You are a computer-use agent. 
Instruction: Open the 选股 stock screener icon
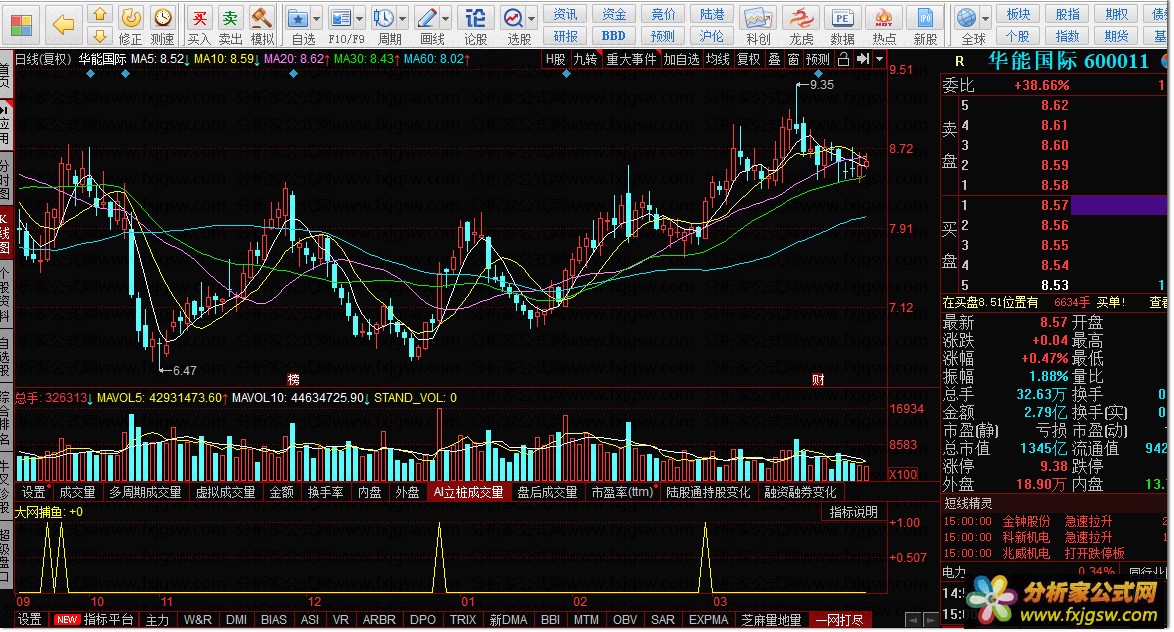click(x=513, y=18)
